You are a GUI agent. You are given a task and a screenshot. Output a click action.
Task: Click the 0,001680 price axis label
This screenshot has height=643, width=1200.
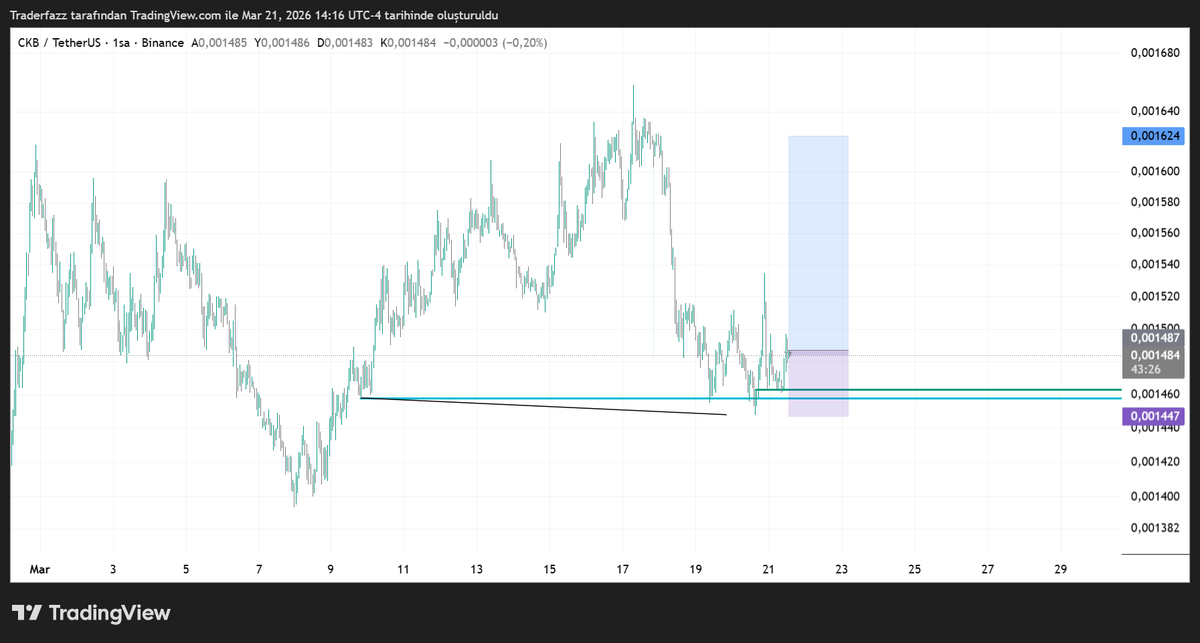point(1155,54)
